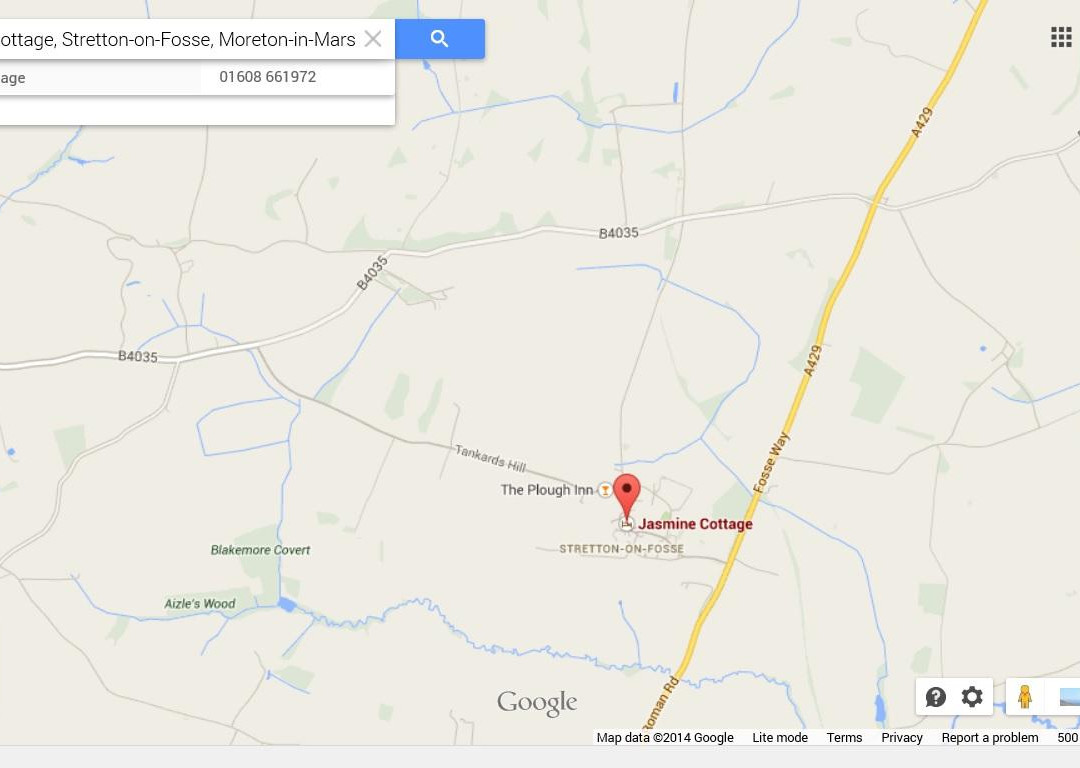Screen dimensions: 1080x768
Task: Open the Privacy link
Action: tap(902, 738)
